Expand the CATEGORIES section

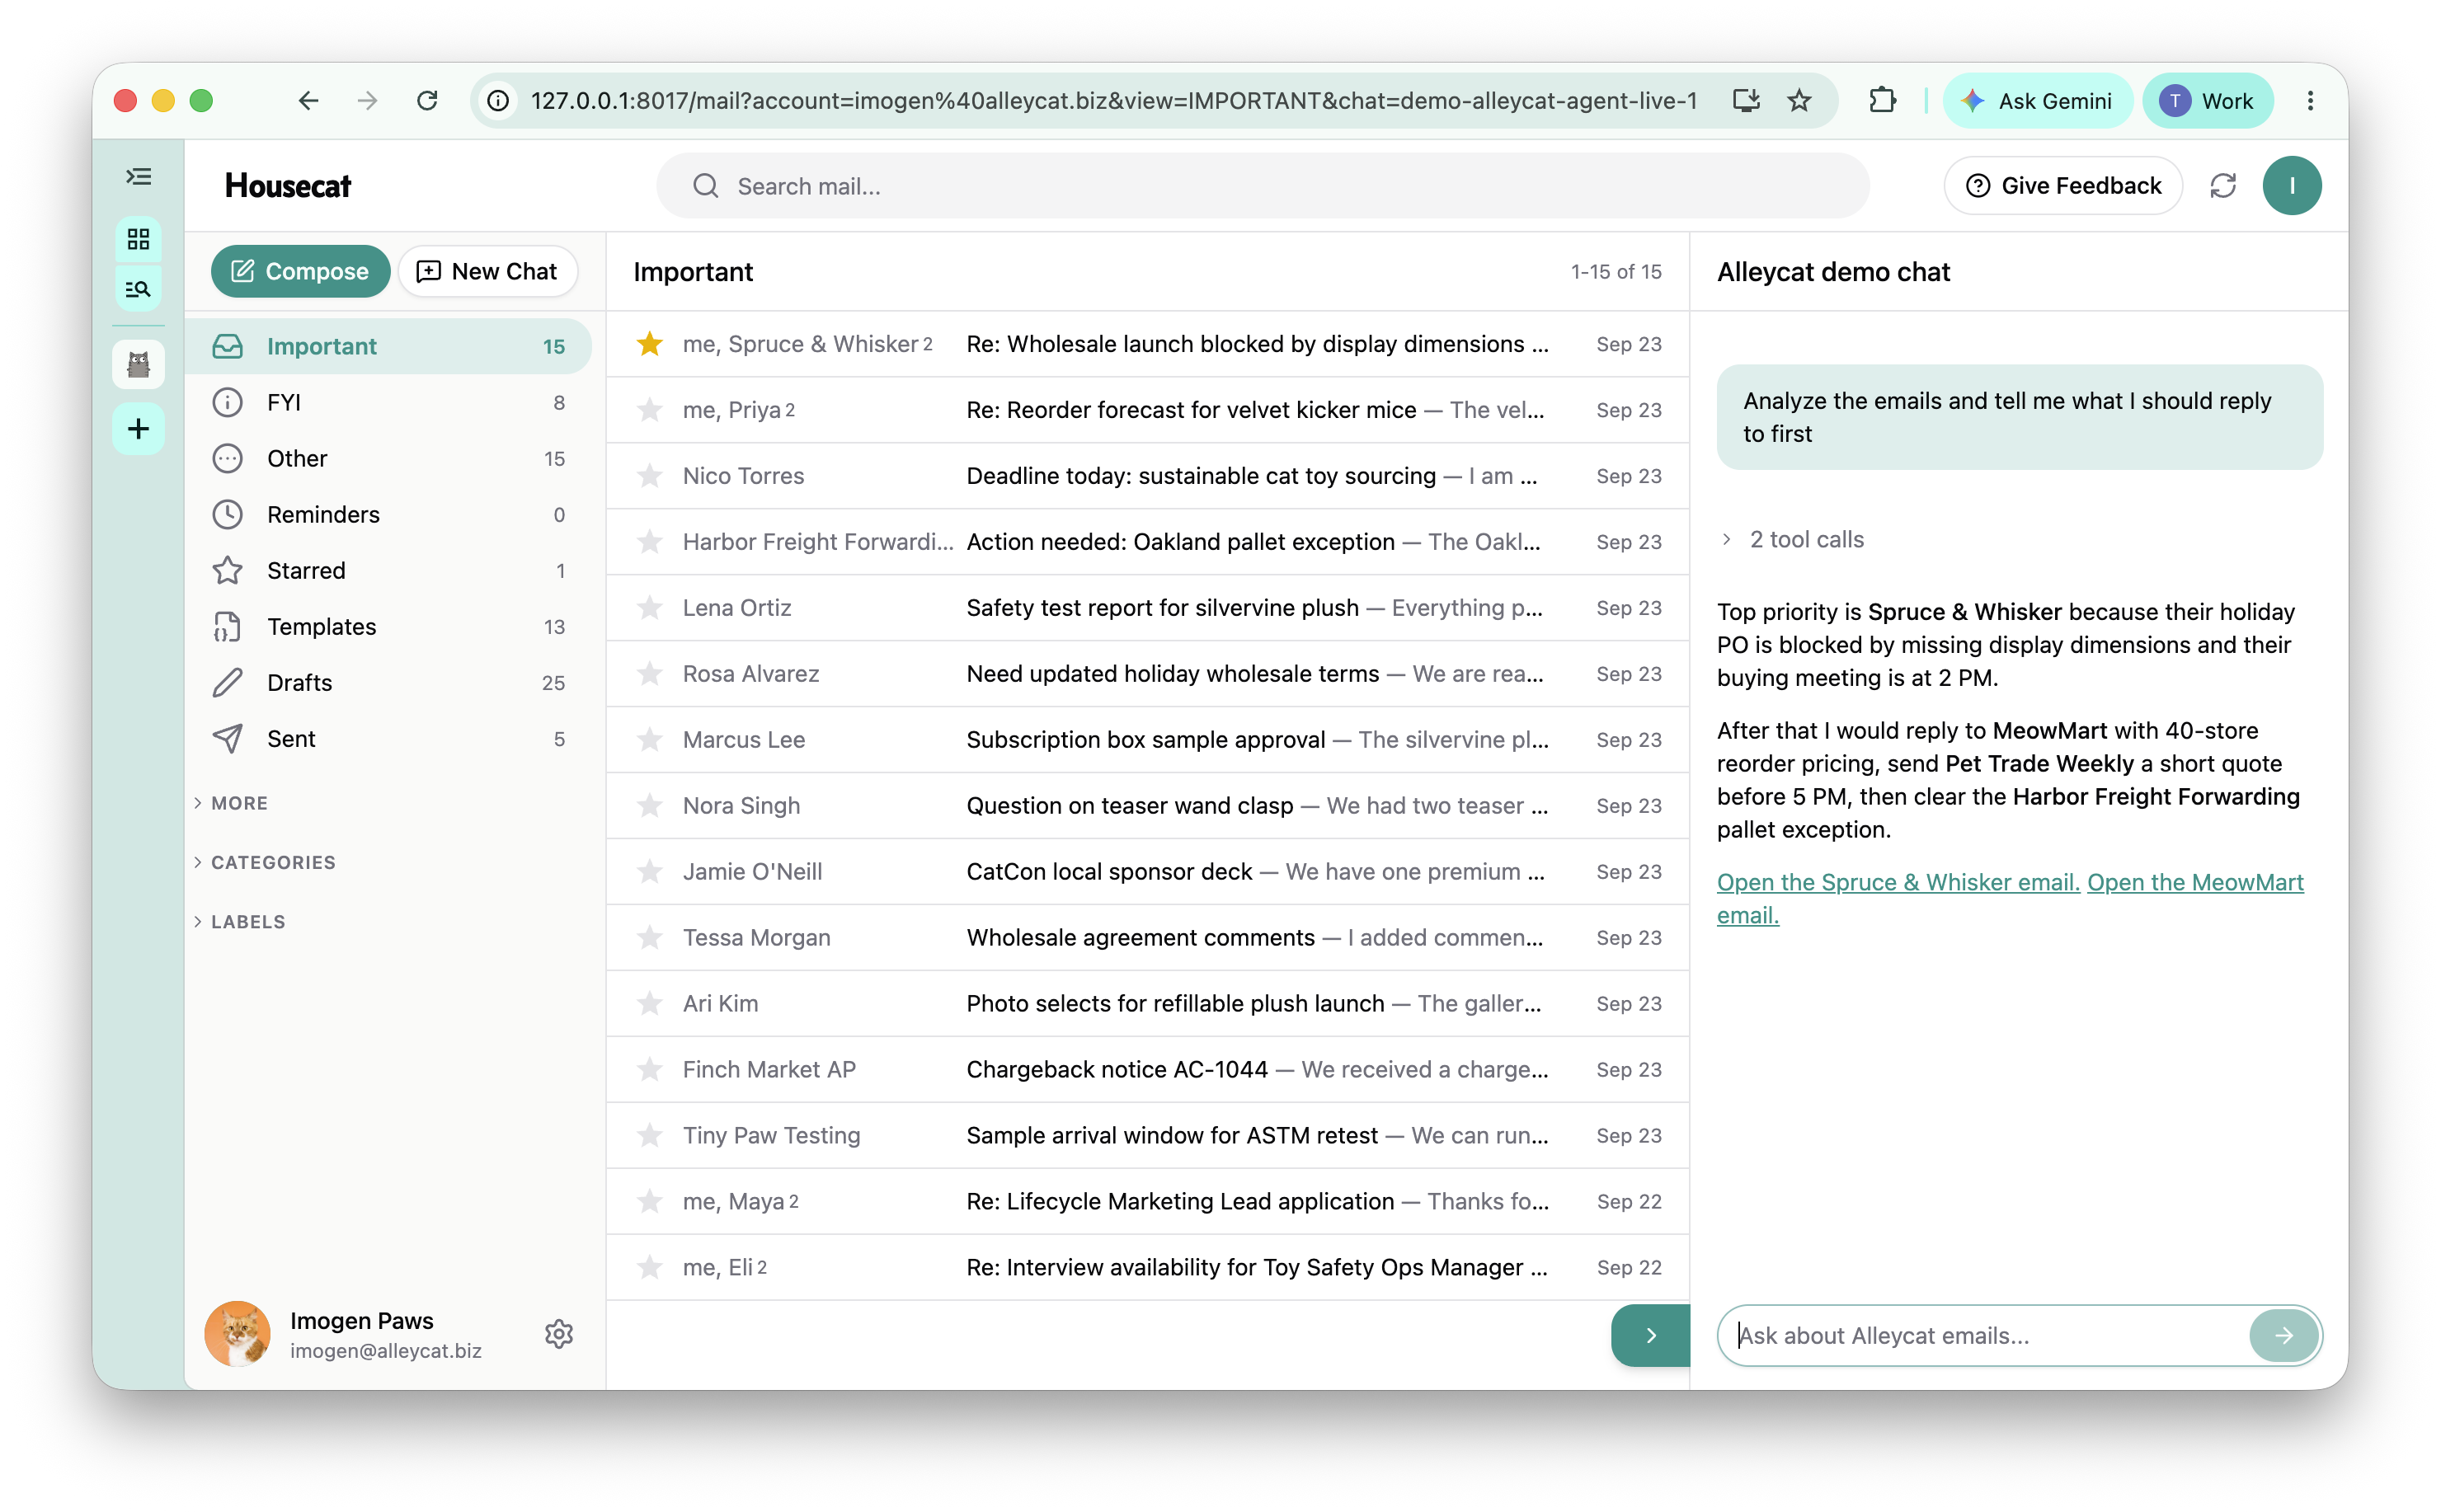point(265,862)
